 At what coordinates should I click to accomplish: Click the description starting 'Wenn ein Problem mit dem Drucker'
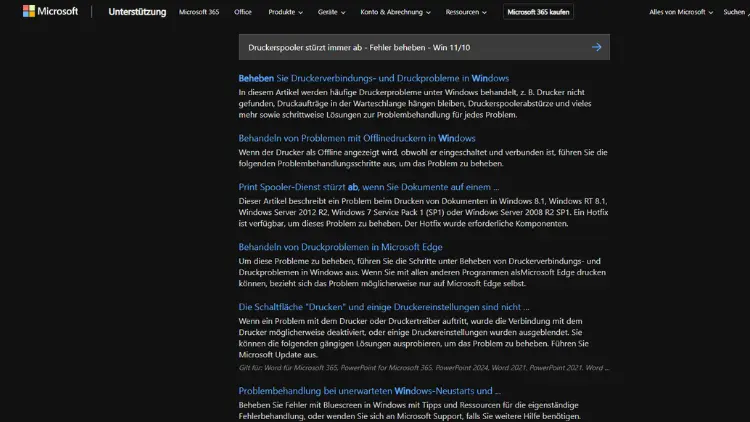pos(414,338)
